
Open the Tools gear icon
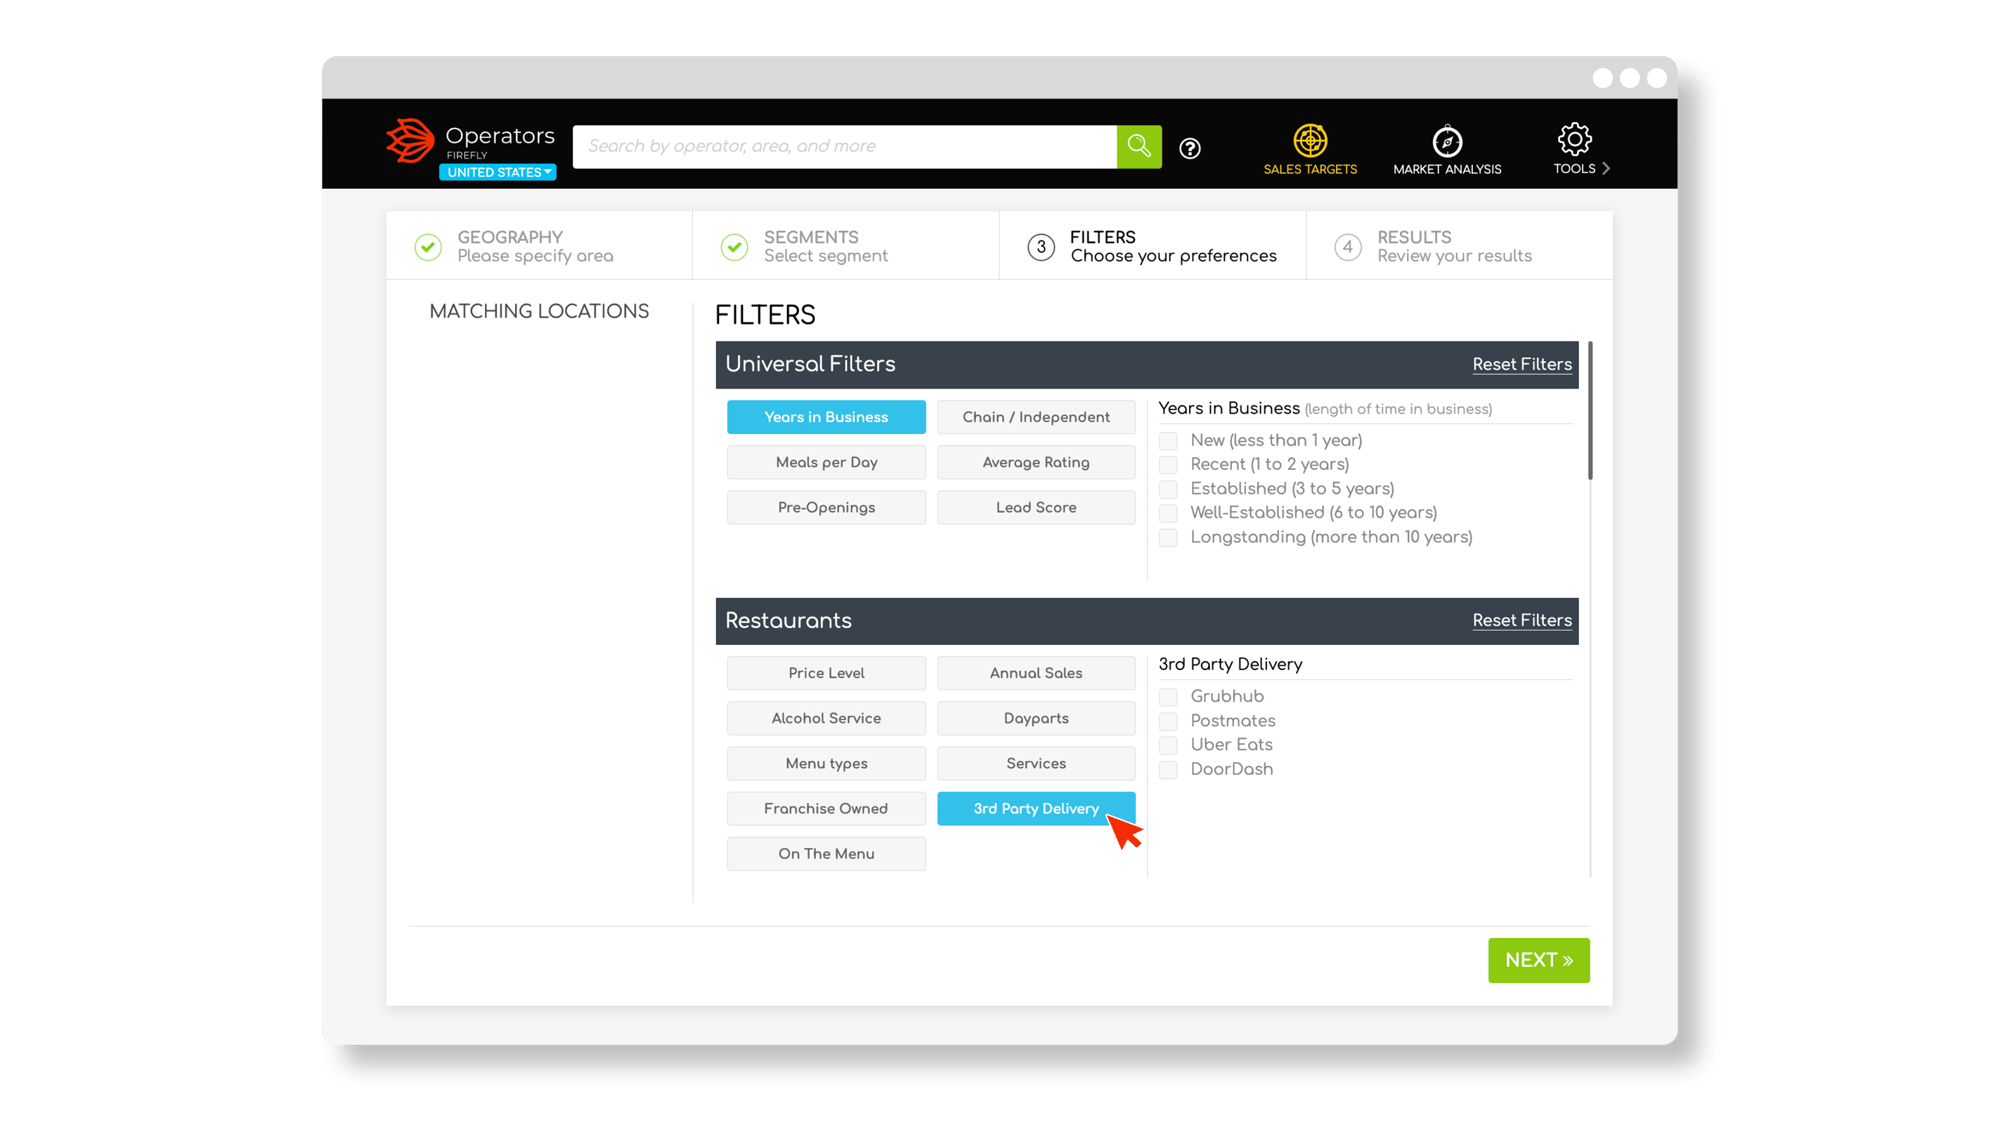(x=1574, y=140)
